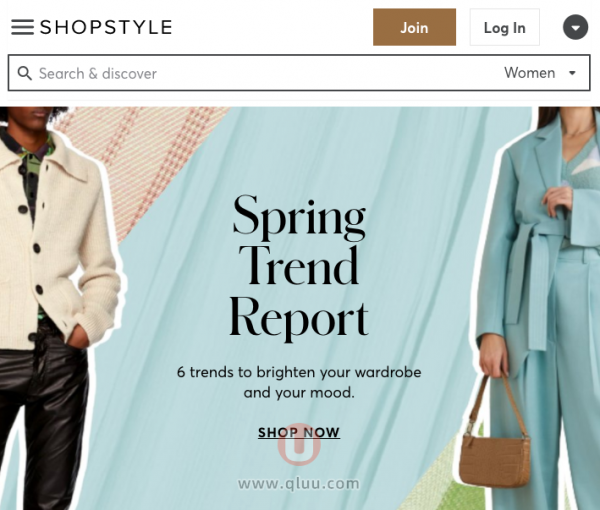600x510 pixels.
Task: Click the '6 trends to brighten' subtitle
Action: click(x=298, y=382)
